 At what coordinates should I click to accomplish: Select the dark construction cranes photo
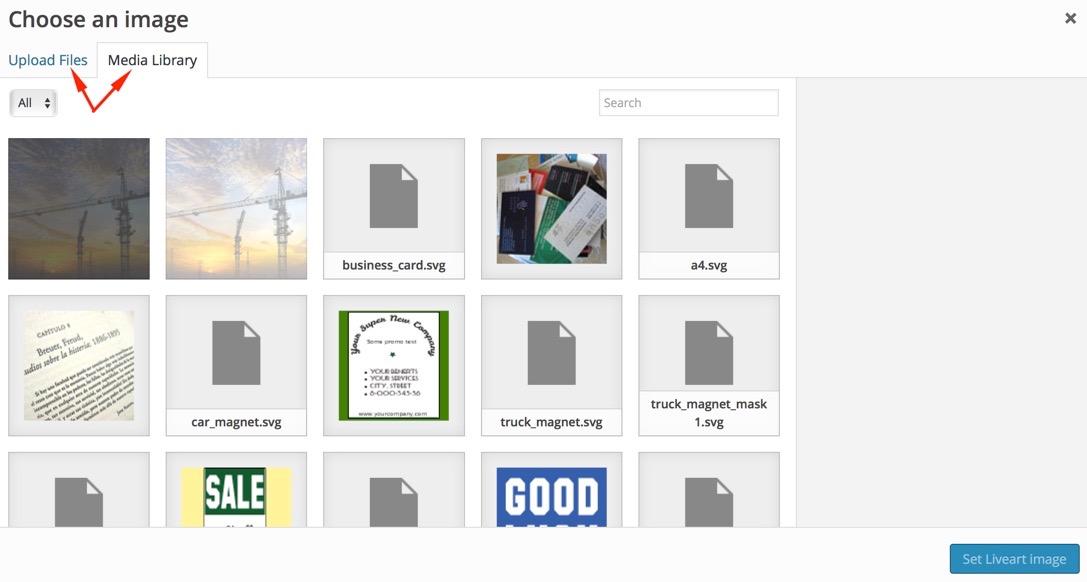click(79, 208)
